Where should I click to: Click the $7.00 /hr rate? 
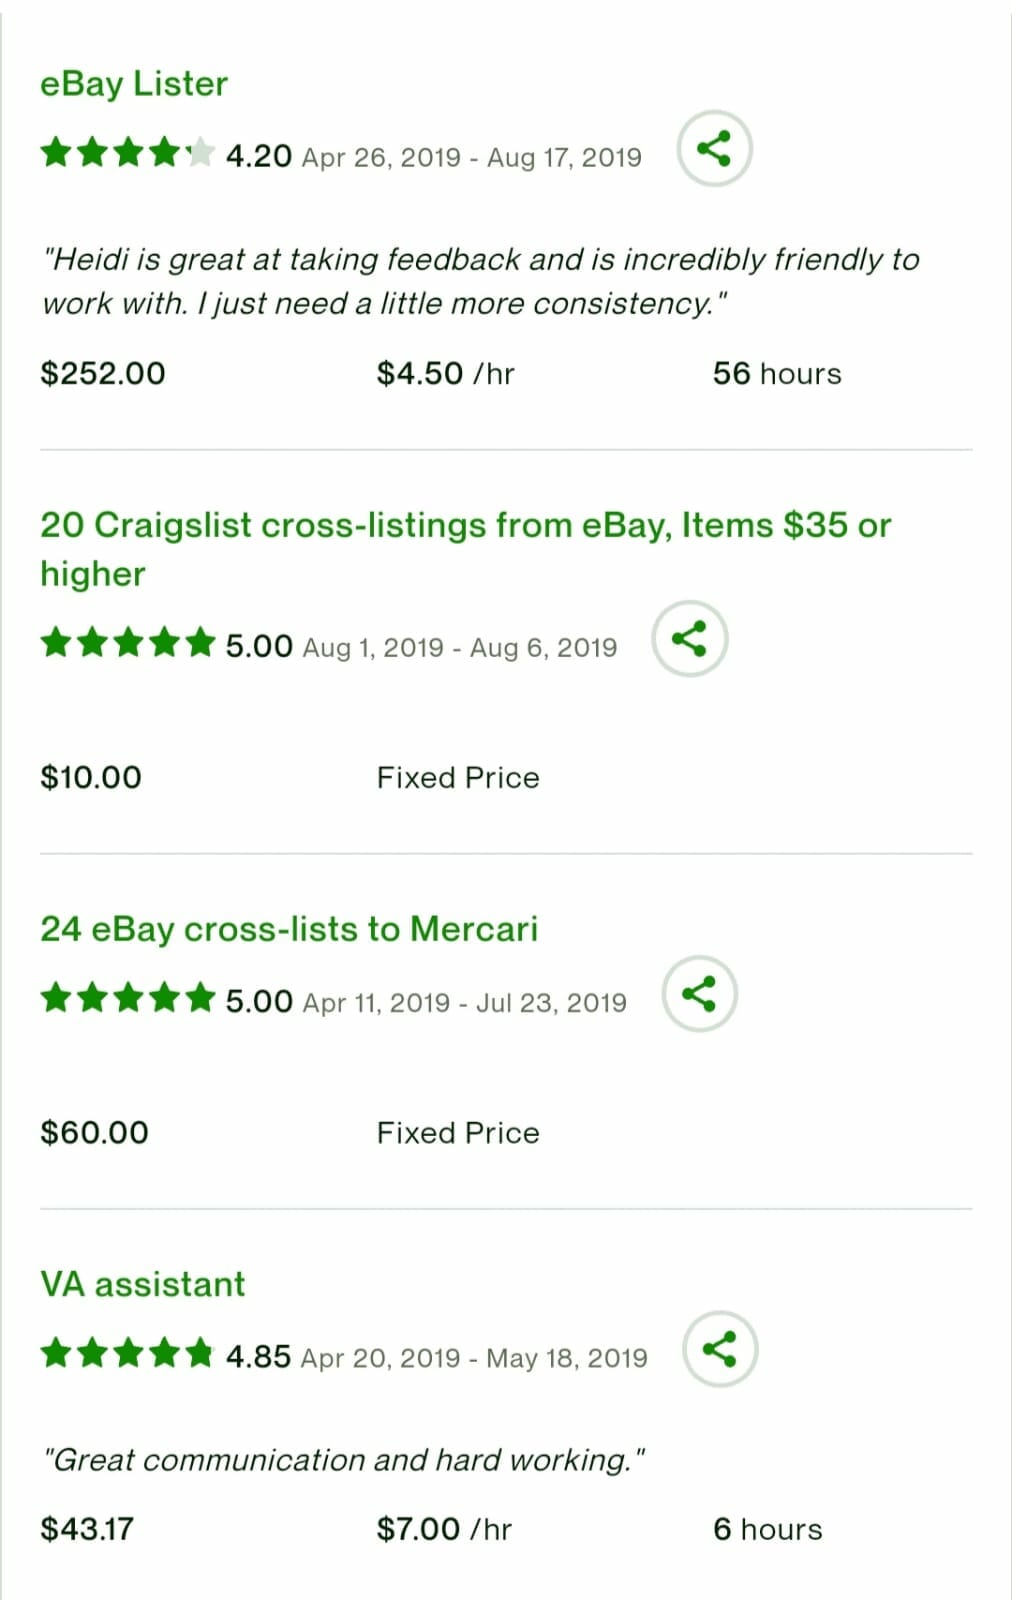444,1529
